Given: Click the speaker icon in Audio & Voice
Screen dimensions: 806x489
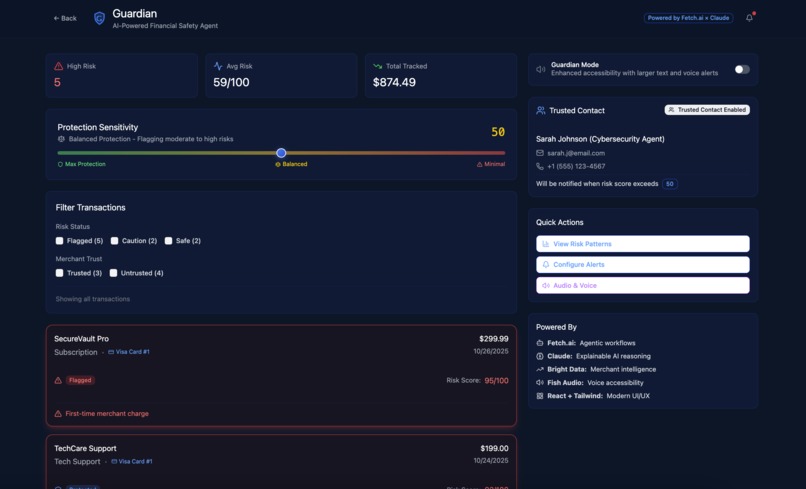Looking at the screenshot, I should point(546,285).
